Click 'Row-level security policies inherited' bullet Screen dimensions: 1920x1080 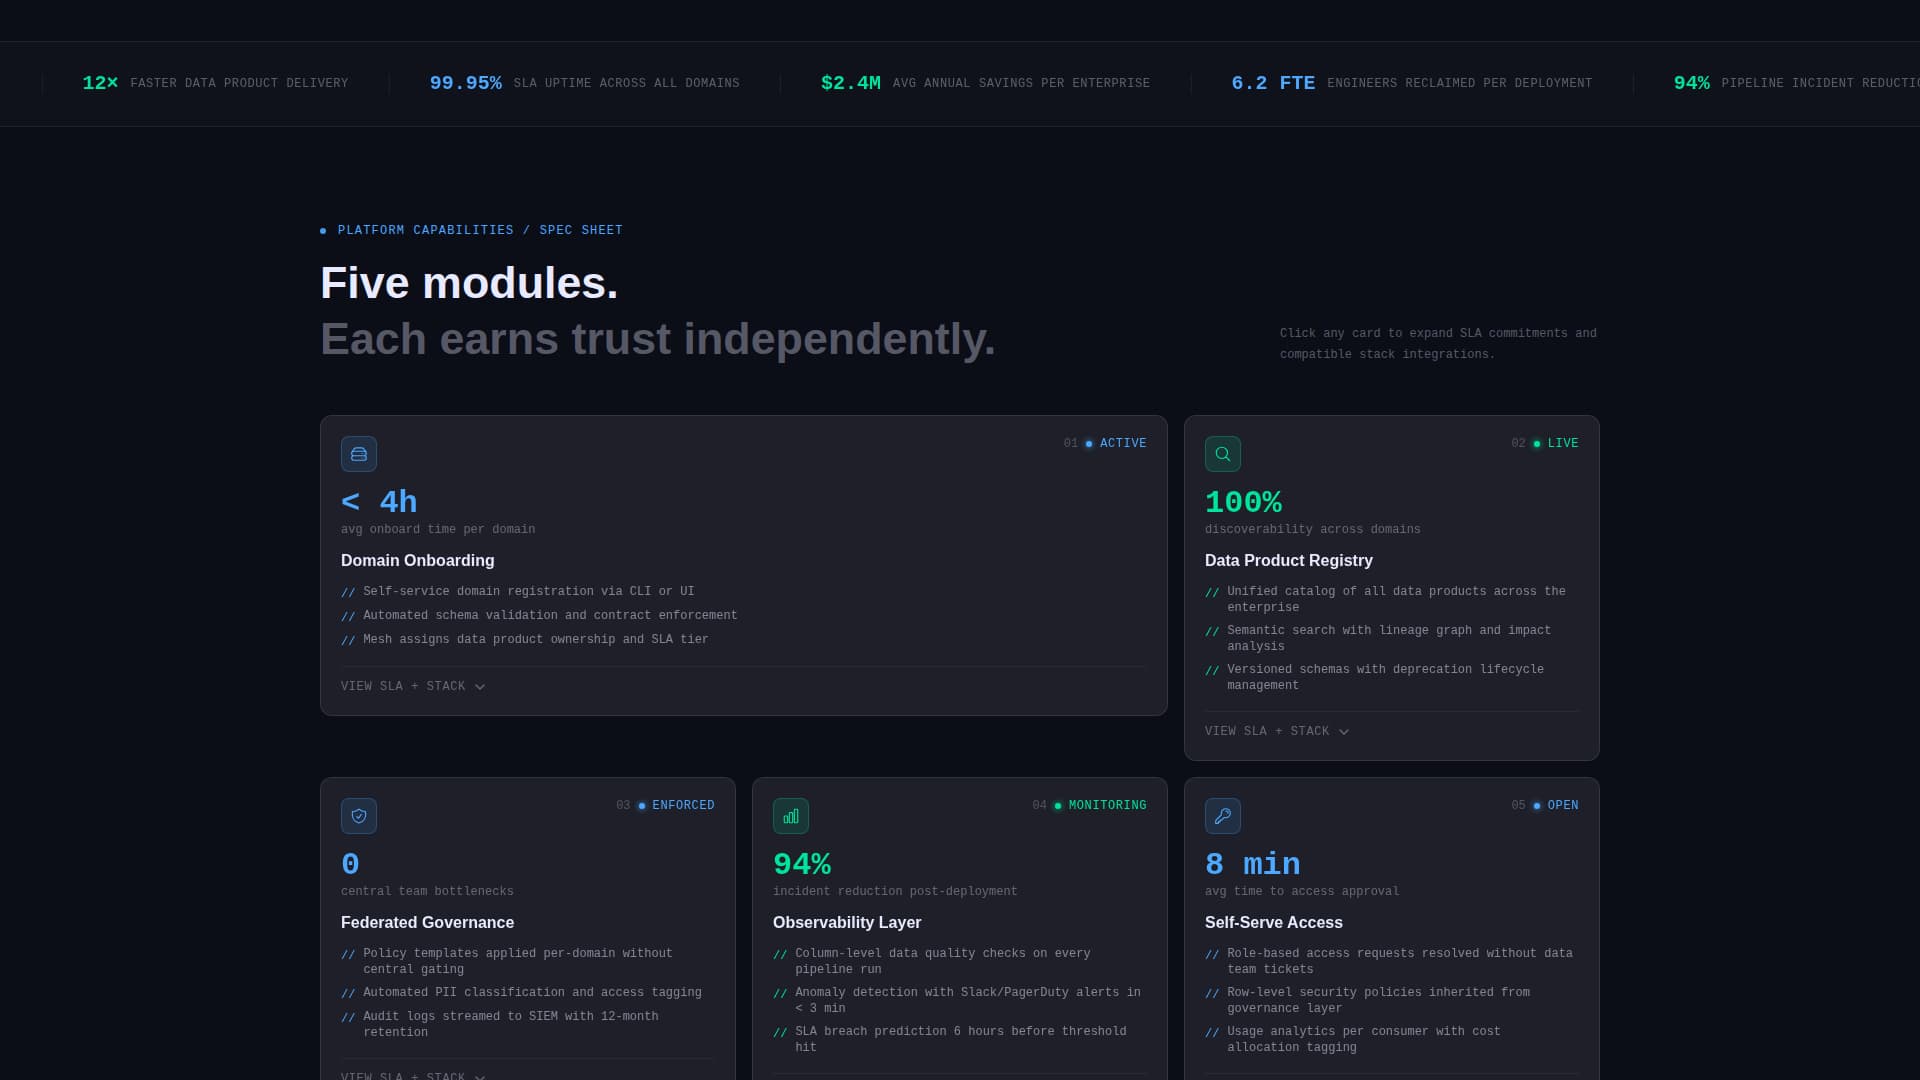point(1378,1000)
